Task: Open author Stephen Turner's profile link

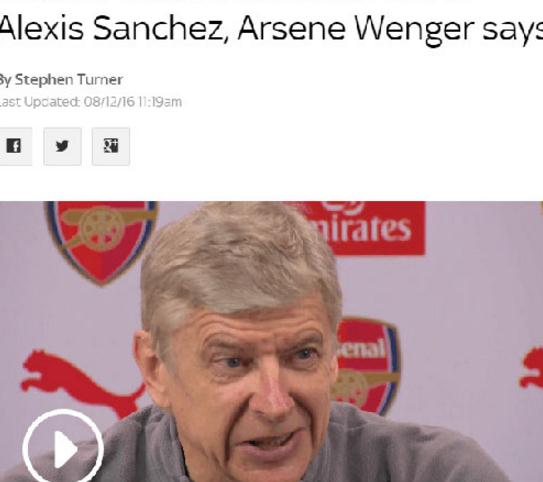Action: [69, 80]
